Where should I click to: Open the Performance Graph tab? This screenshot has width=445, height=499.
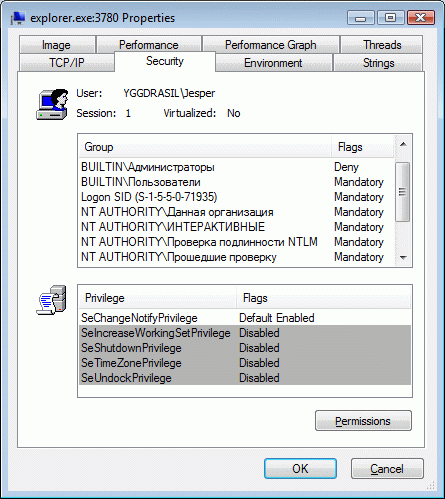[x=271, y=45]
